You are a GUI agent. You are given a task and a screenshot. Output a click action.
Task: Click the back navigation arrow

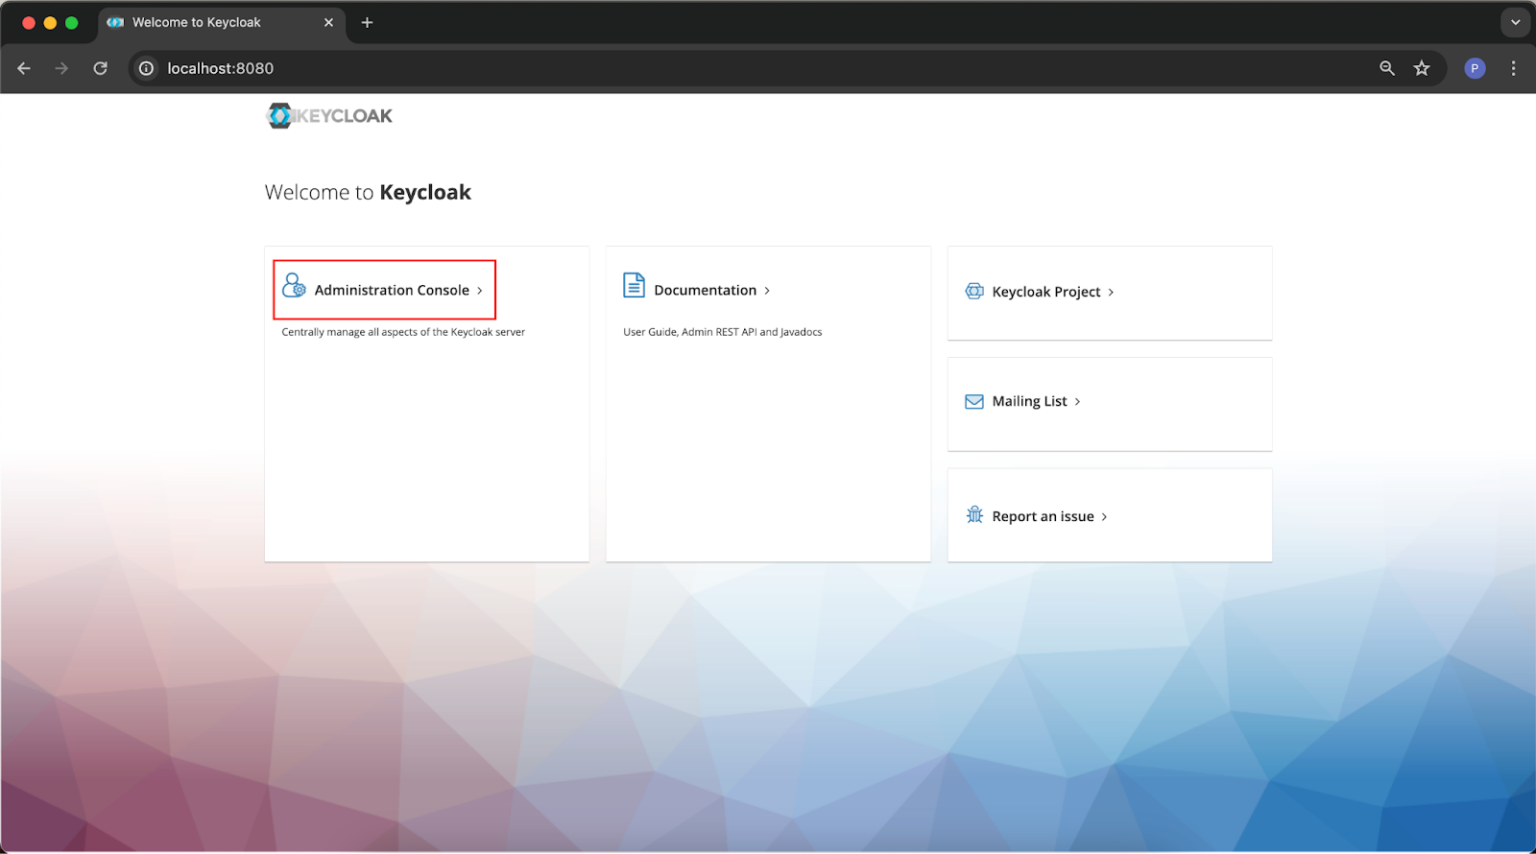tap(24, 68)
